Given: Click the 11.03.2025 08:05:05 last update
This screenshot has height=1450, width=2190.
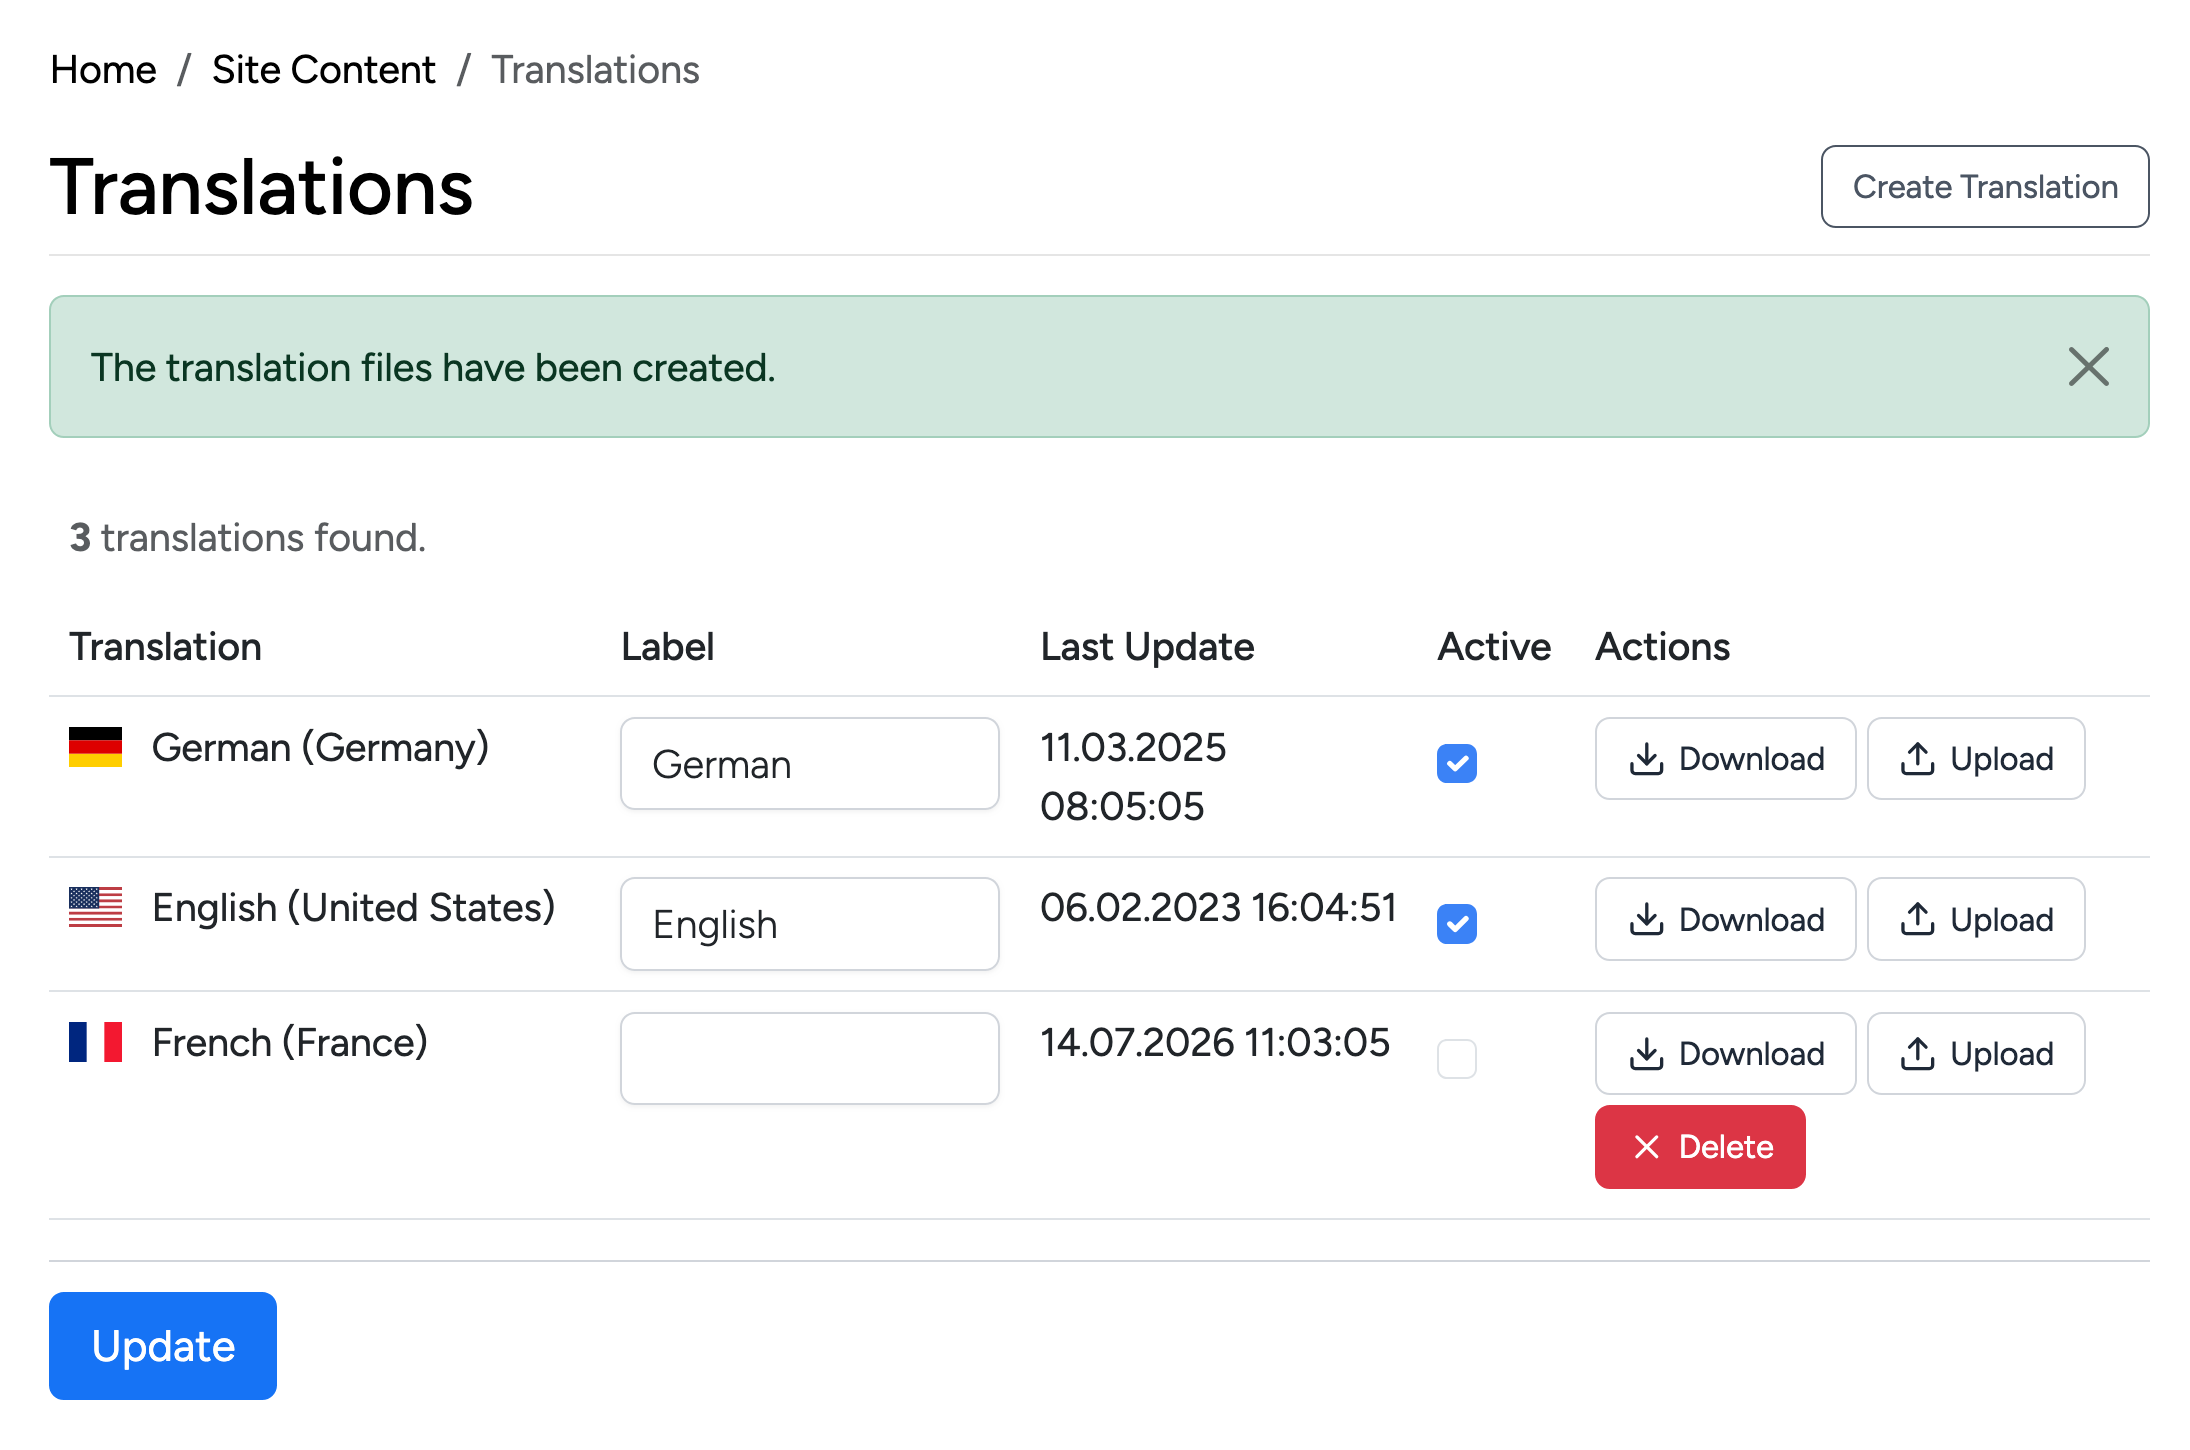Looking at the screenshot, I should pos(1133,777).
